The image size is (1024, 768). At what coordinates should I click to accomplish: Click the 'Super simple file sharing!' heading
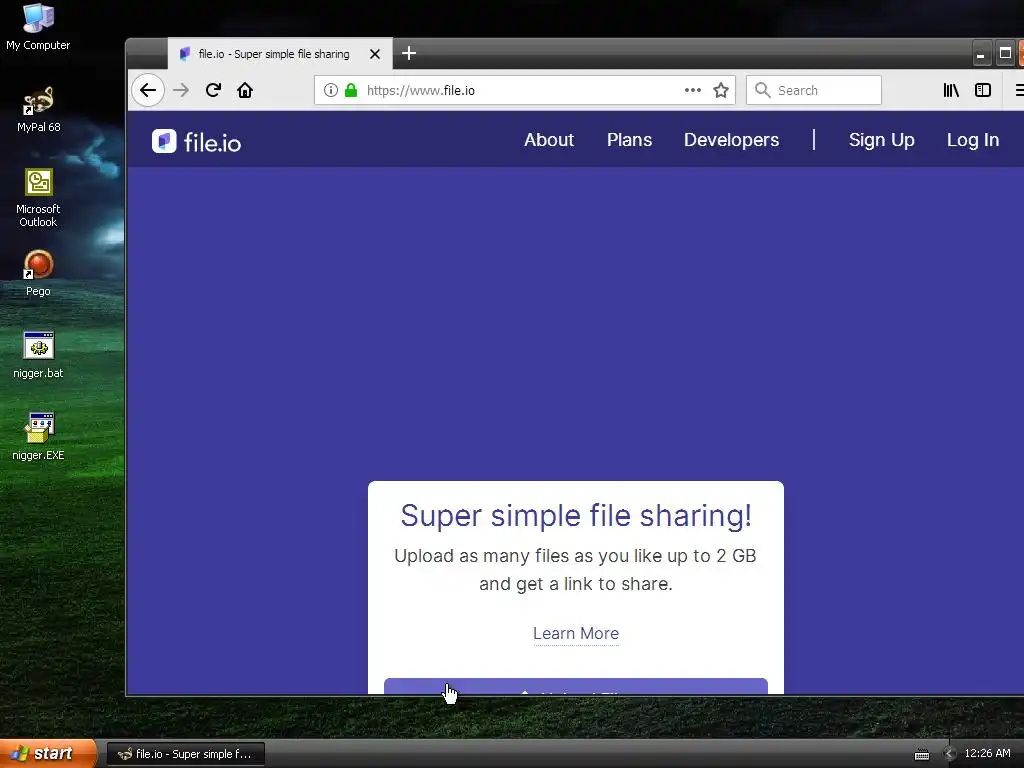pyautogui.click(x=576, y=516)
